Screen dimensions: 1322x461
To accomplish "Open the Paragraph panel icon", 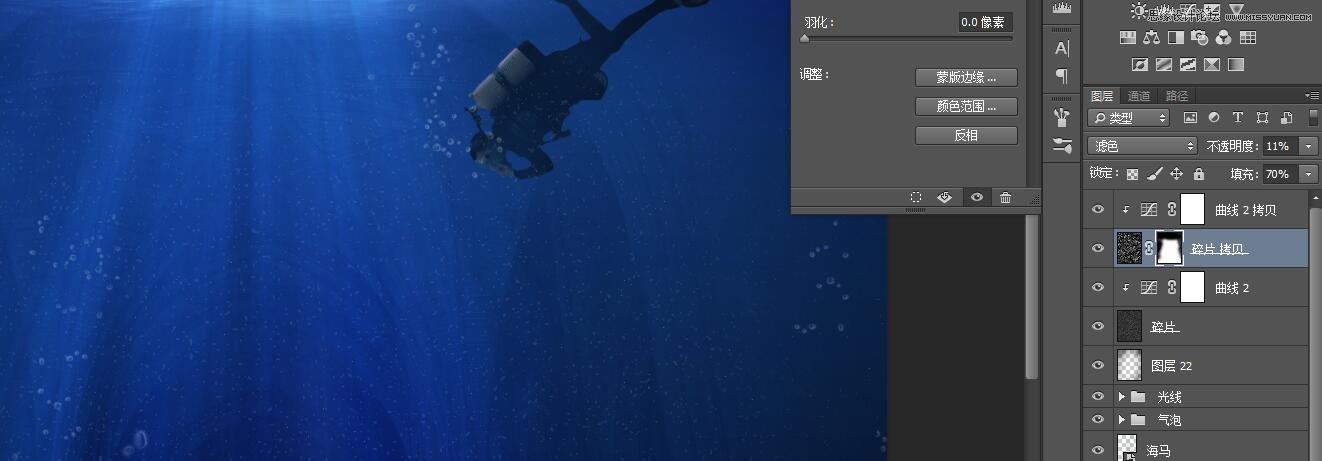I will [1062, 76].
